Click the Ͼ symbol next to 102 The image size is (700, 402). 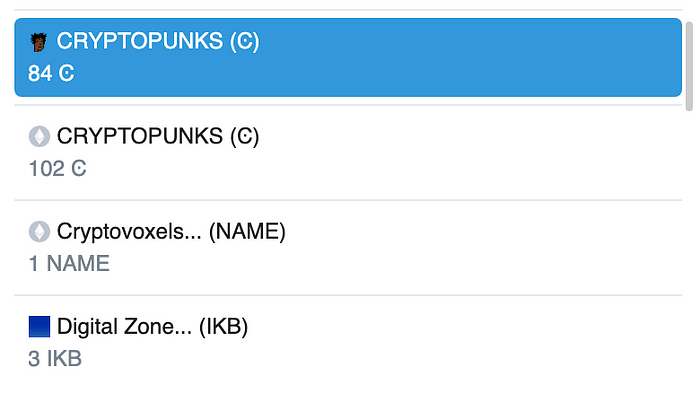pyautogui.click(x=79, y=169)
